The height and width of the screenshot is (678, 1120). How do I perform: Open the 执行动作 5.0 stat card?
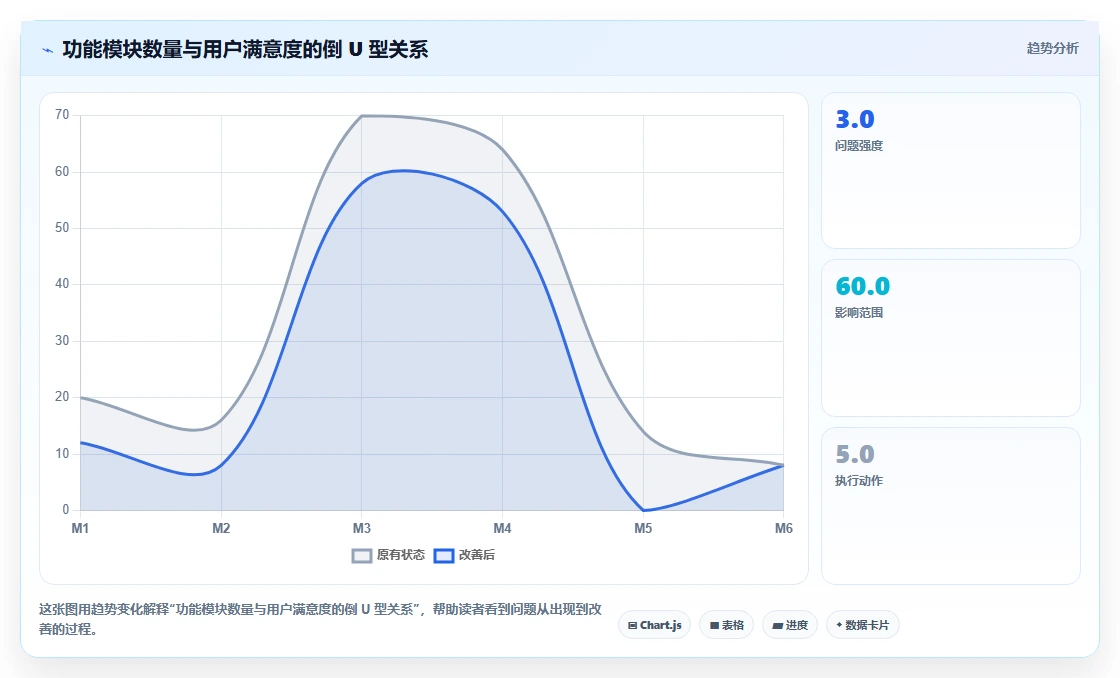[x=951, y=506]
